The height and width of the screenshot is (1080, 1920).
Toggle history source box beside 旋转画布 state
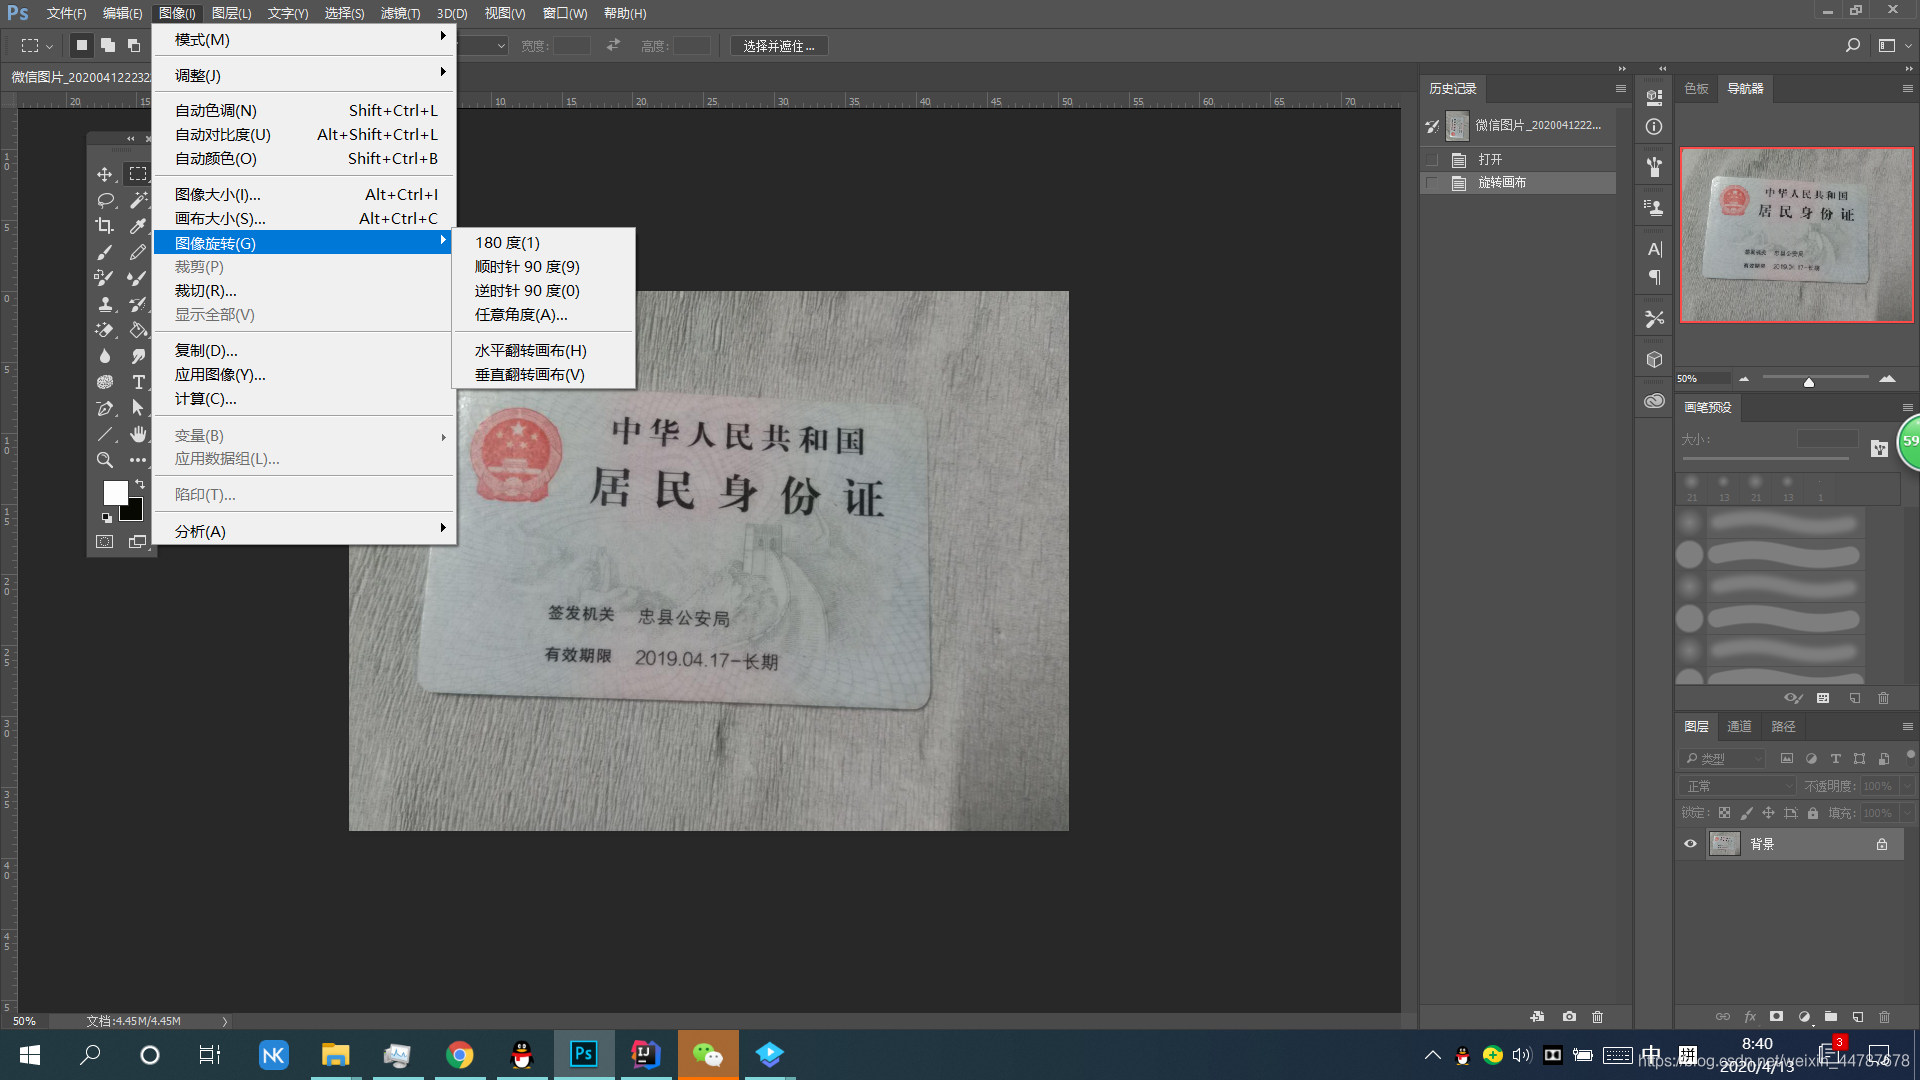[x=1432, y=183]
